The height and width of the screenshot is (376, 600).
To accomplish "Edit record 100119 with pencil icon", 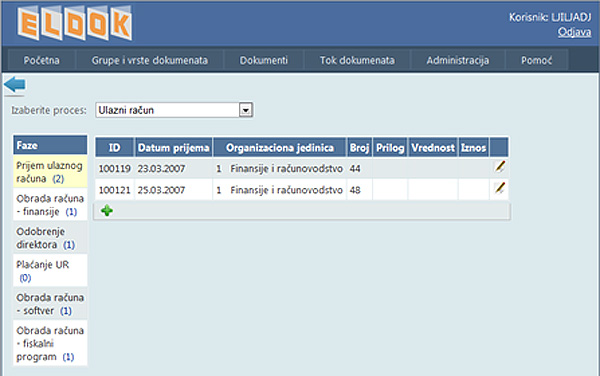I will pyautogui.click(x=499, y=167).
